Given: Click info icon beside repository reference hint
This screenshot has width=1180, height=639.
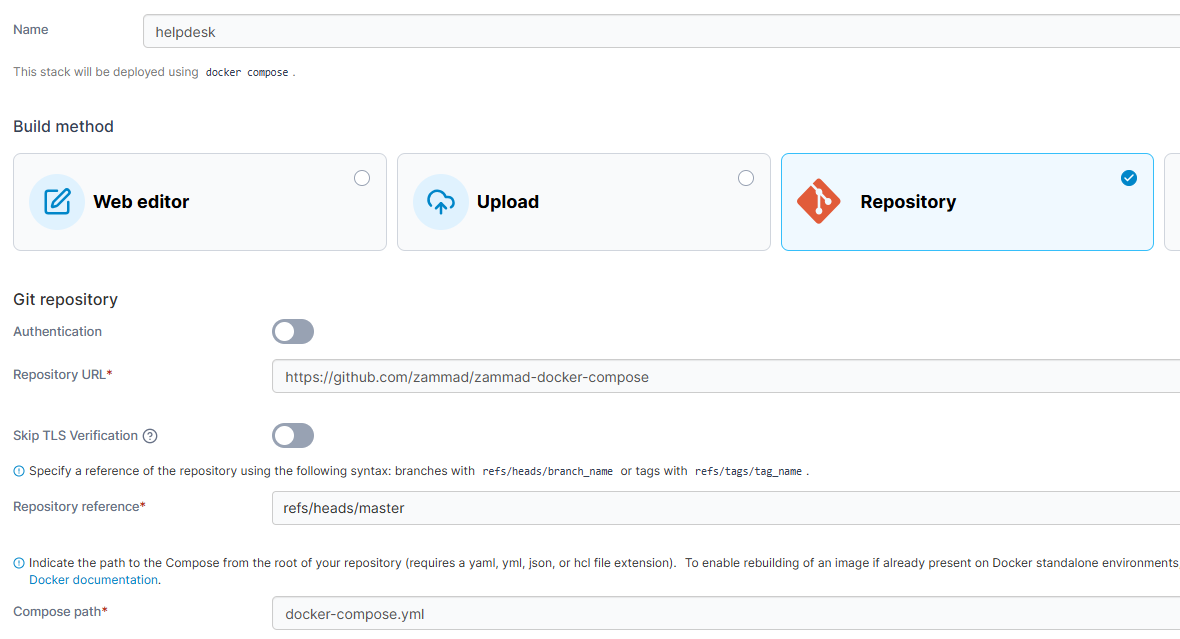Looking at the screenshot, I should 19,471.
